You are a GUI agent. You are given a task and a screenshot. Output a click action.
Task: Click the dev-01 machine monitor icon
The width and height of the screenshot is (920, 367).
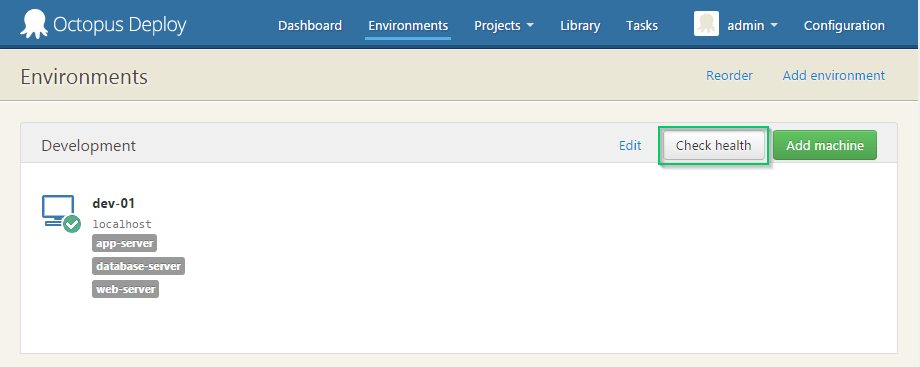(x=58, y=210)
